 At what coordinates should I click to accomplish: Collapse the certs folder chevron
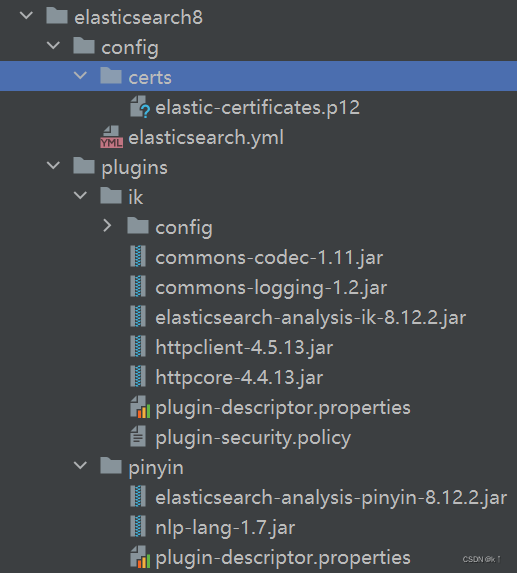click(80, 76)
